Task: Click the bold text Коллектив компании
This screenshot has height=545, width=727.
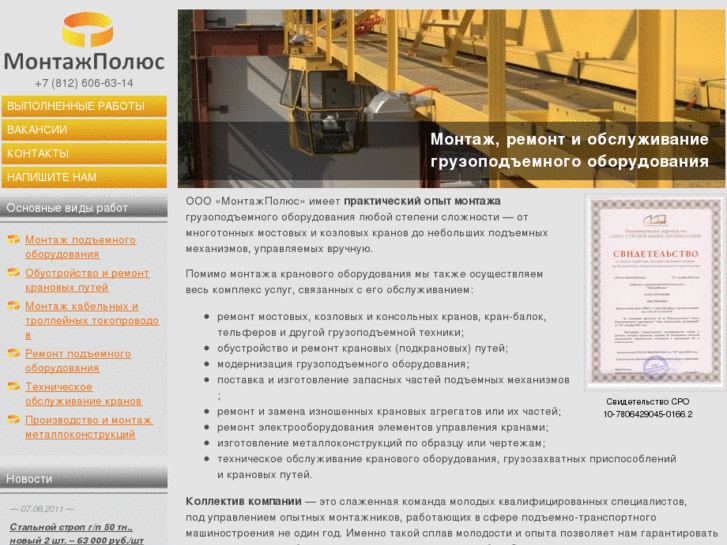Action: (243, 501)
